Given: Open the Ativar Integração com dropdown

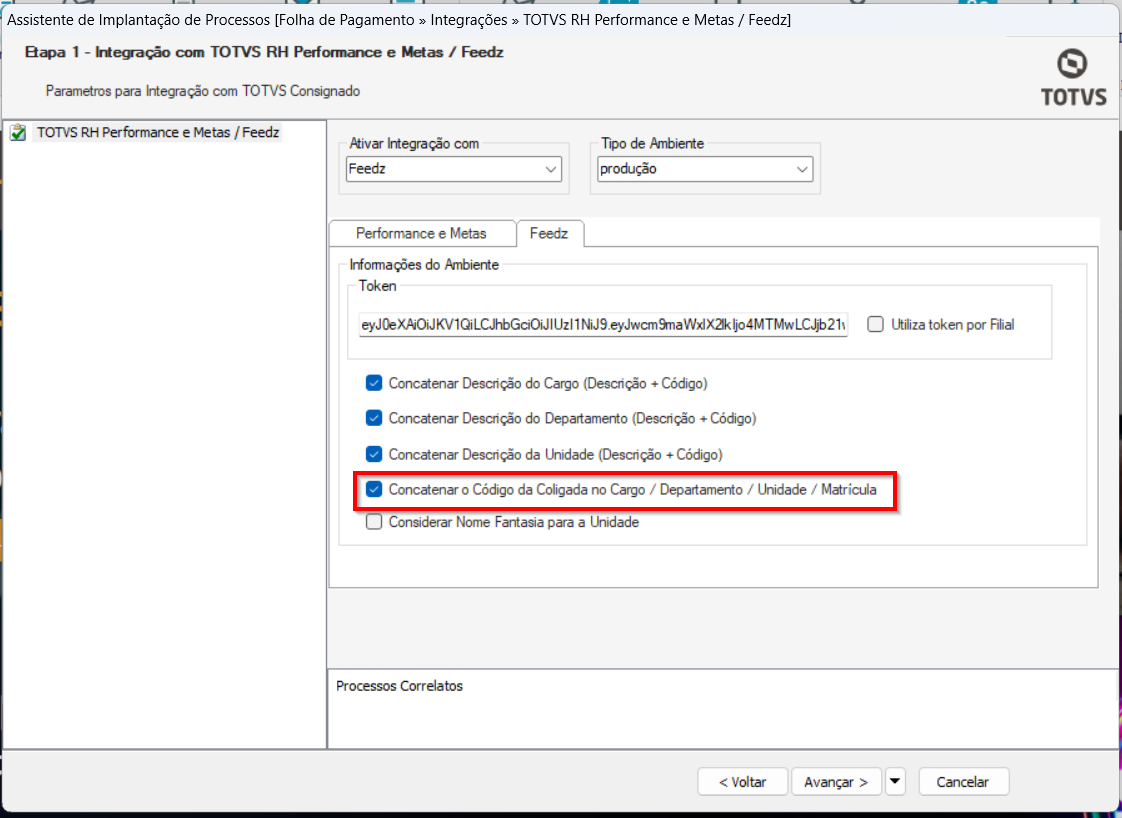Looking at the screenshot, I should (x=454, y=169).
